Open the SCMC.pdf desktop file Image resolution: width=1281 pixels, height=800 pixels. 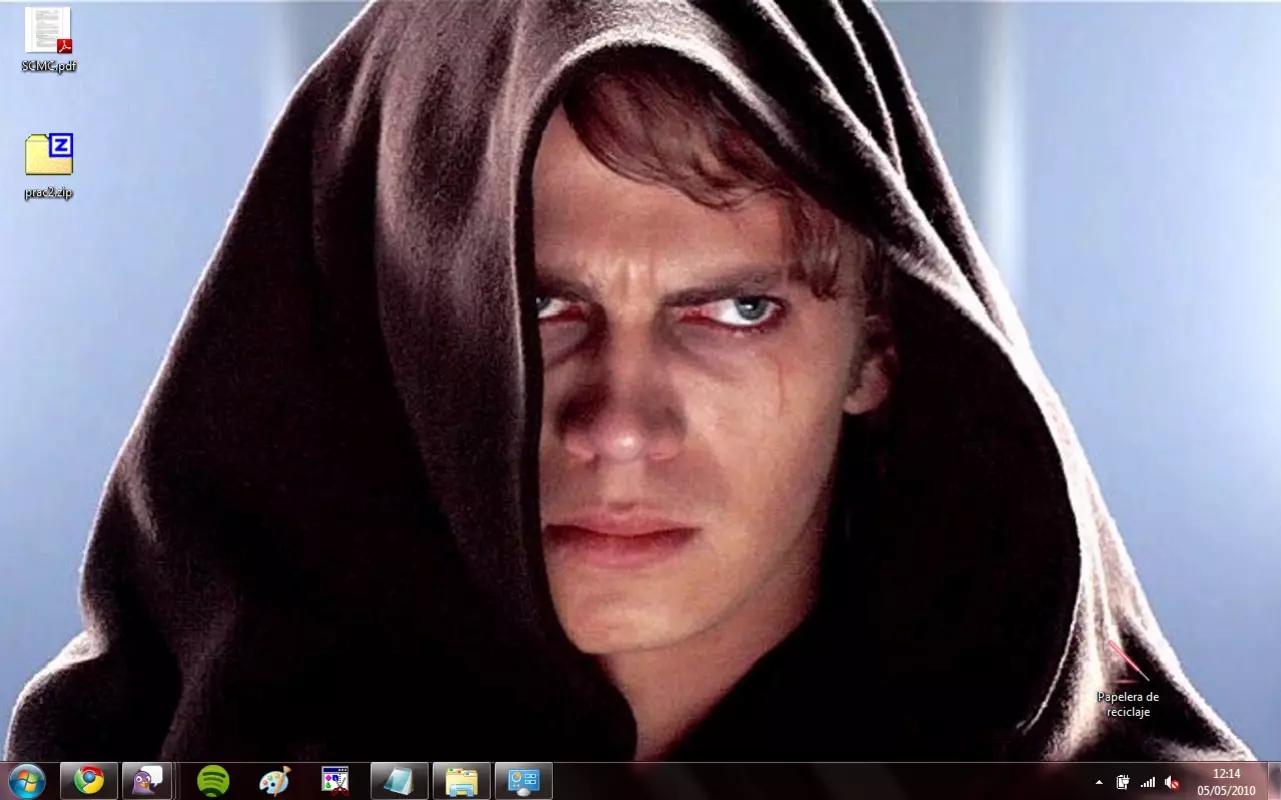[48, 38]
